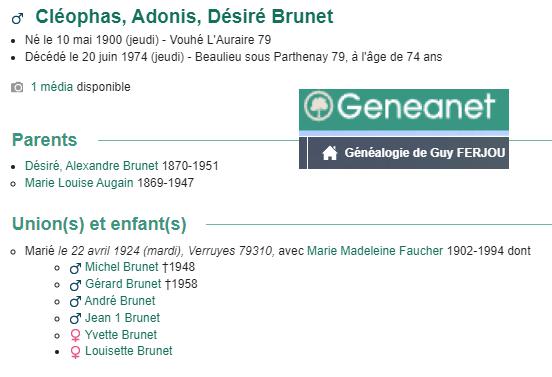The width and height of the screenshot is (552, 377).
Task: Open Marie Louise Augain's profile
Action: (x=79, y=183)
